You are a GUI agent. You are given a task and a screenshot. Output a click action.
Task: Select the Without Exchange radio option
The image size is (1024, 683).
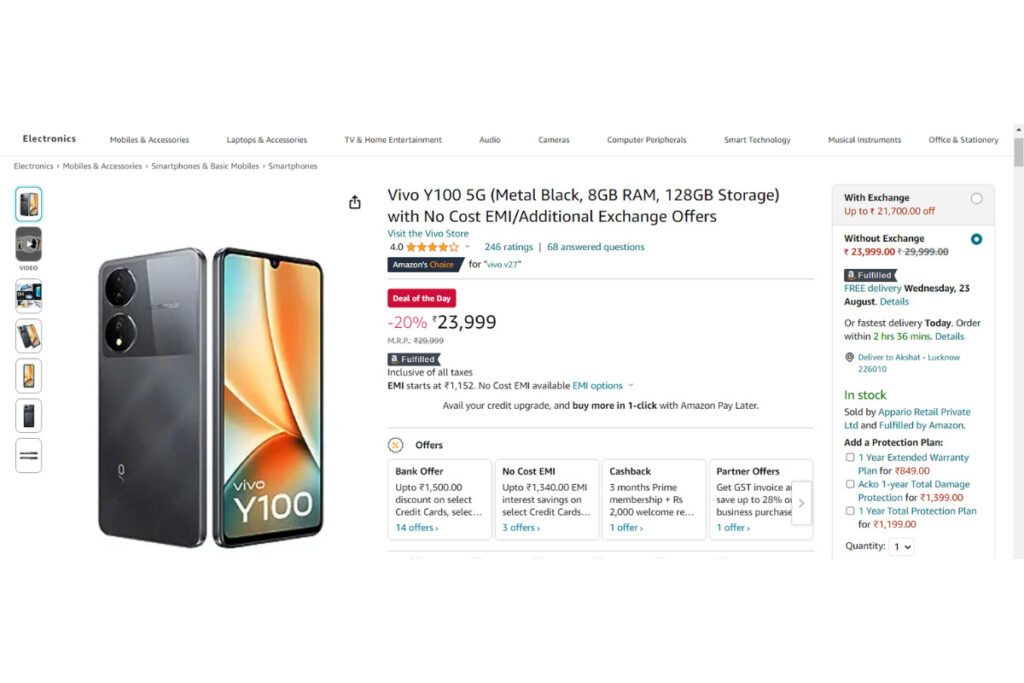(976, 239)
